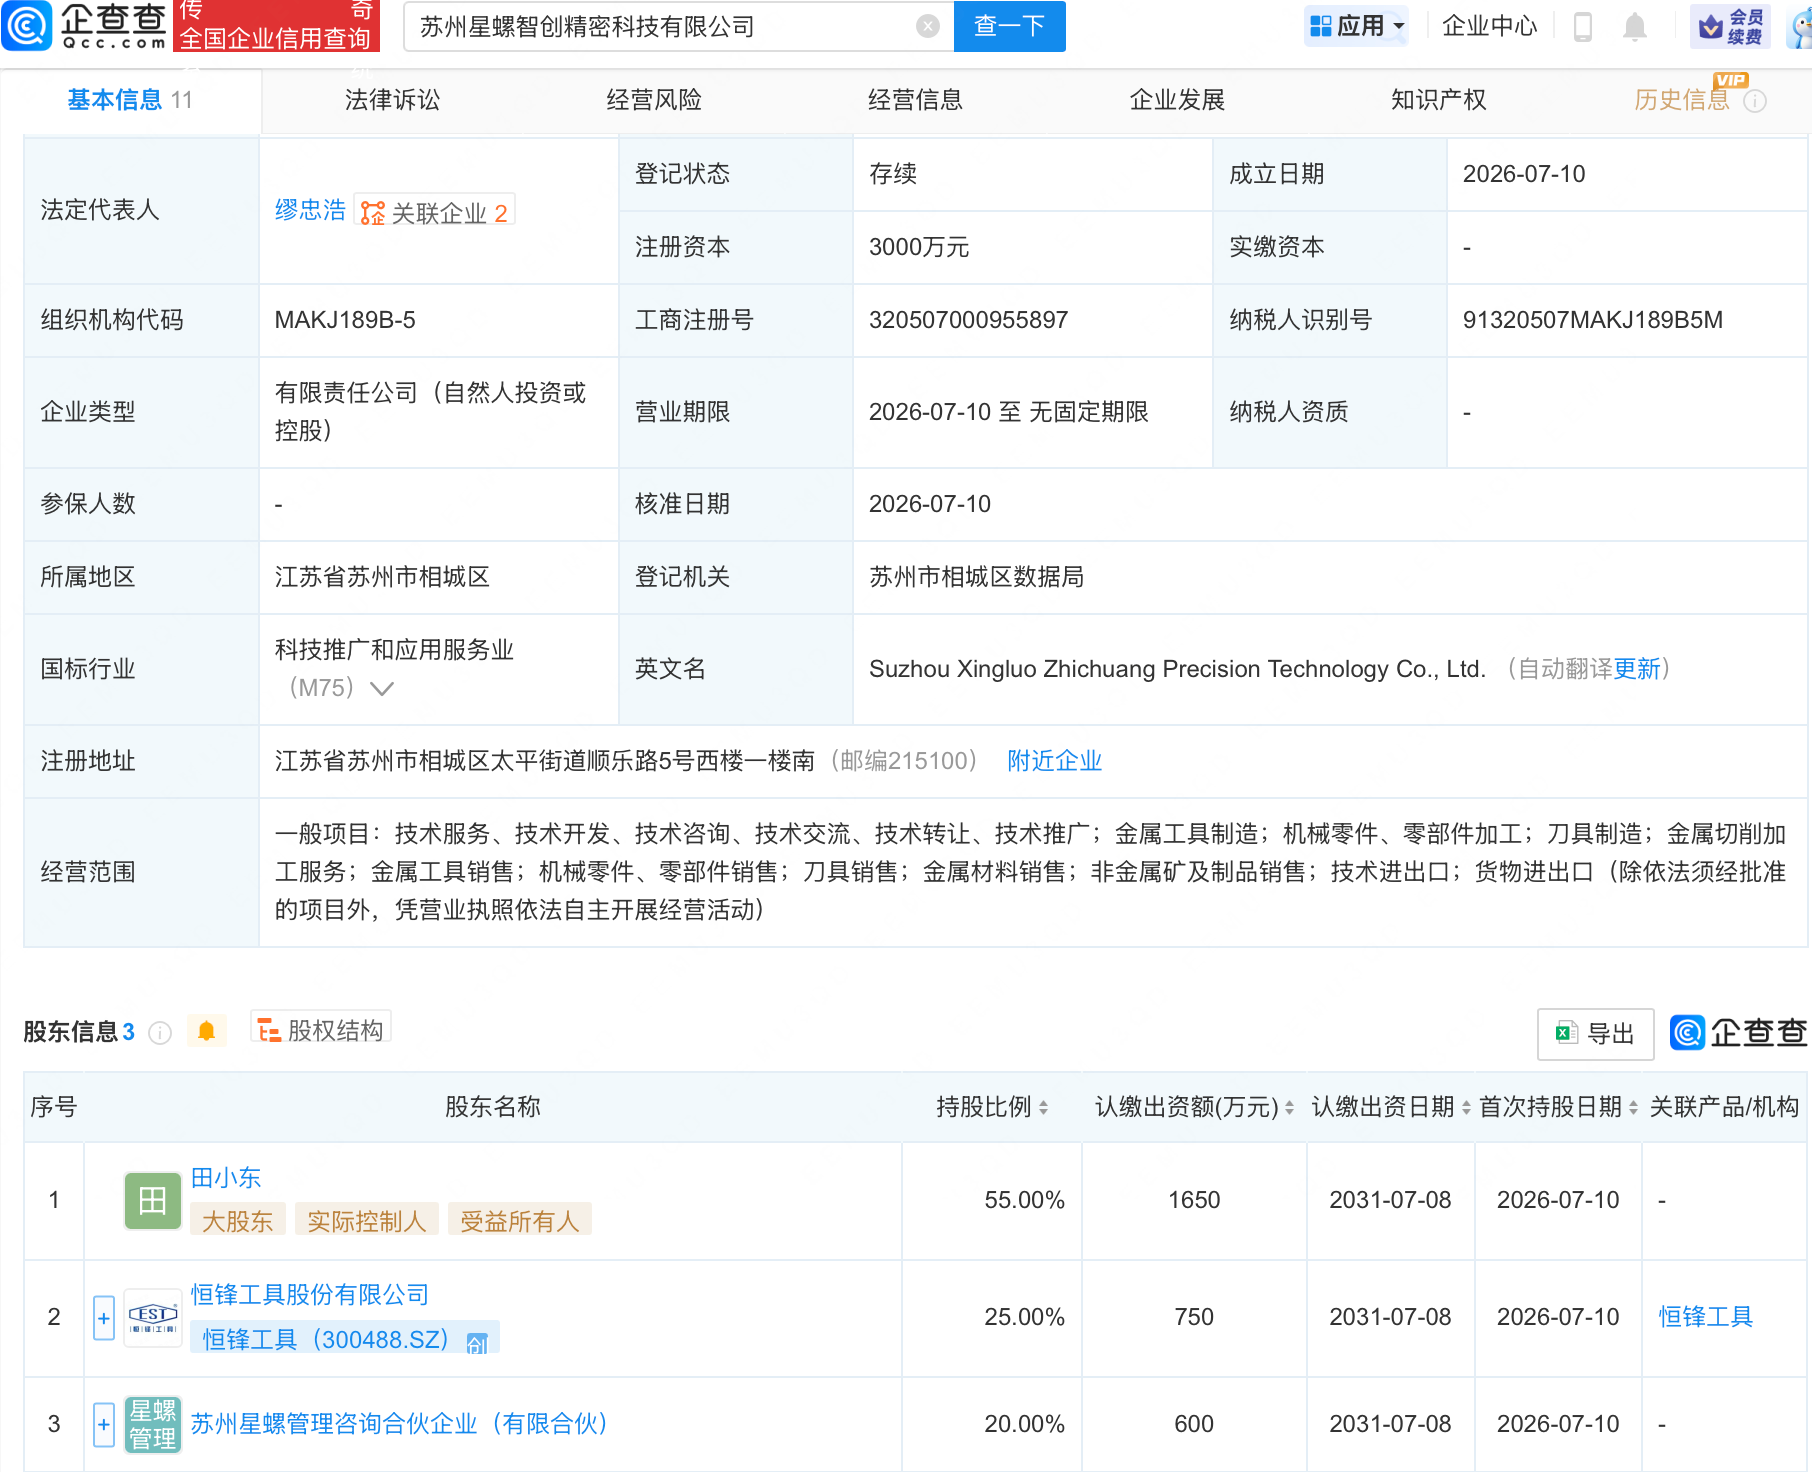Select organization code MAKJ189B-5
The image size is (1812, 1472).
pos(345,320)
